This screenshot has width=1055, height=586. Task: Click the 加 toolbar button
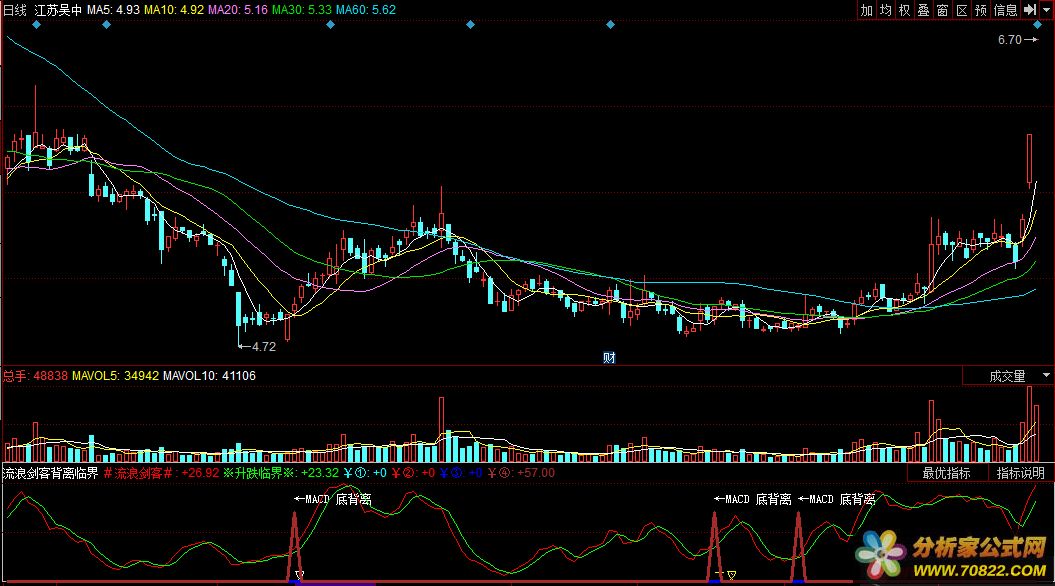coord(867,10)
